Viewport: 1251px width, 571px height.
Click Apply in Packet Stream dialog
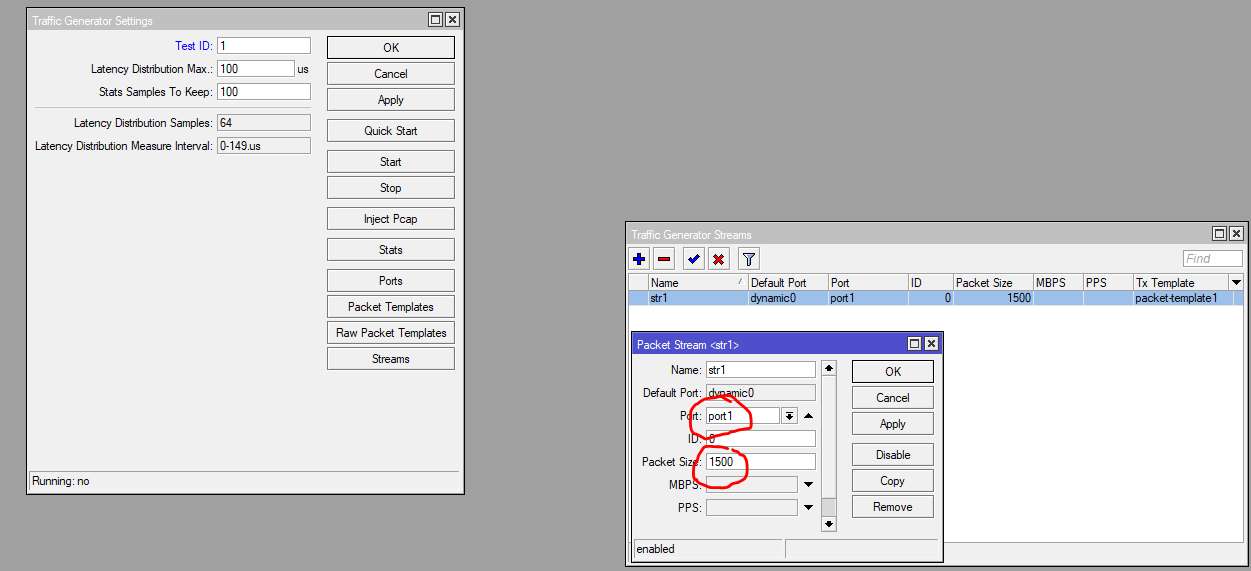(x=893, y=424)
